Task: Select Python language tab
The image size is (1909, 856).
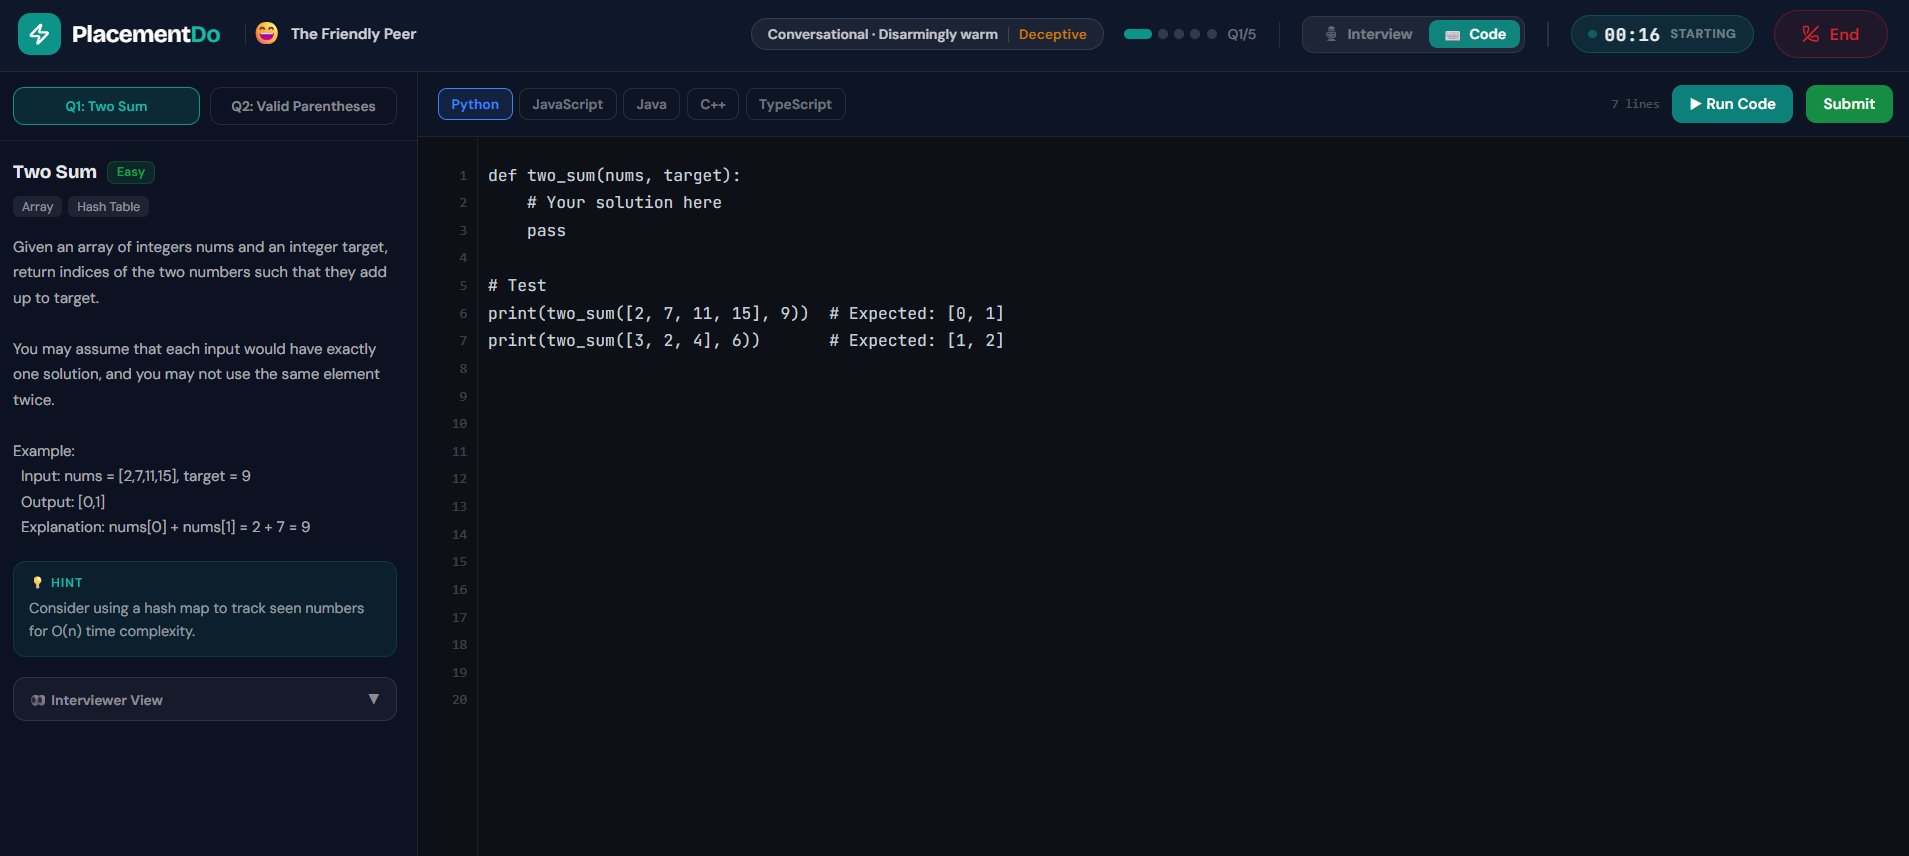Action: tap(475, 104)
